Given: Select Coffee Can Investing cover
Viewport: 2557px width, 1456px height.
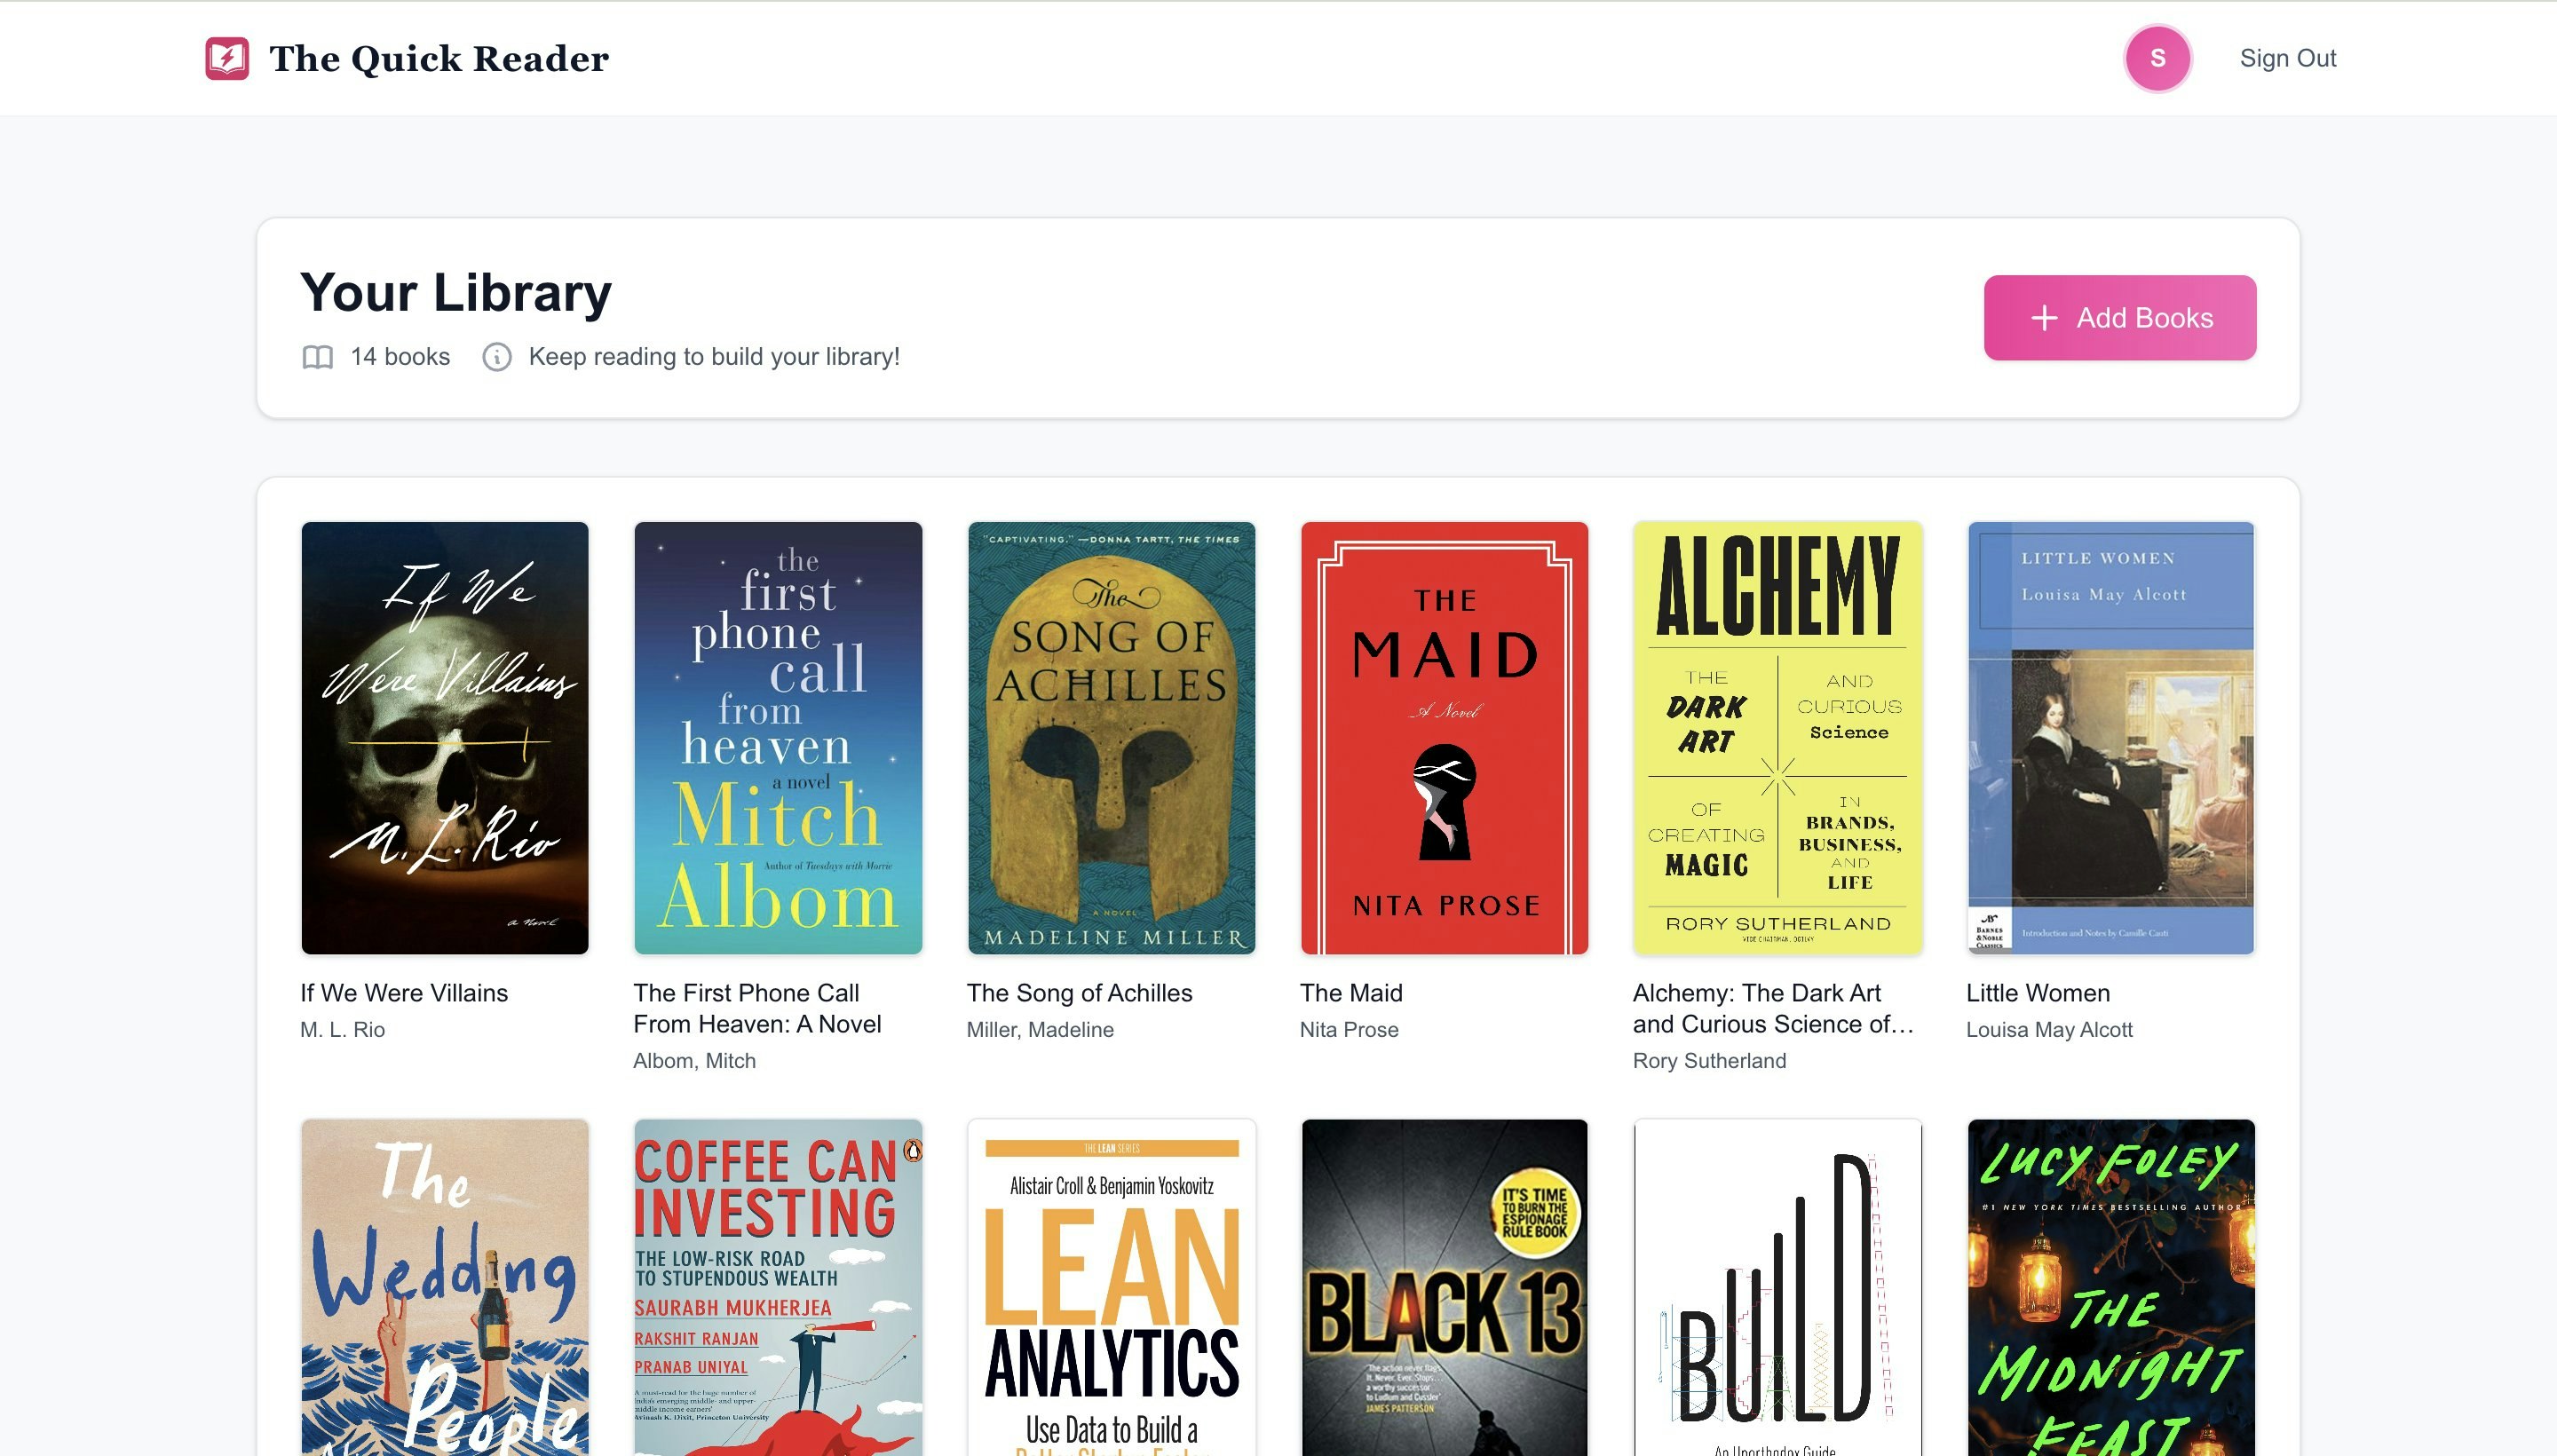Looking at the screenshot, I should [x=778, y=1287].
